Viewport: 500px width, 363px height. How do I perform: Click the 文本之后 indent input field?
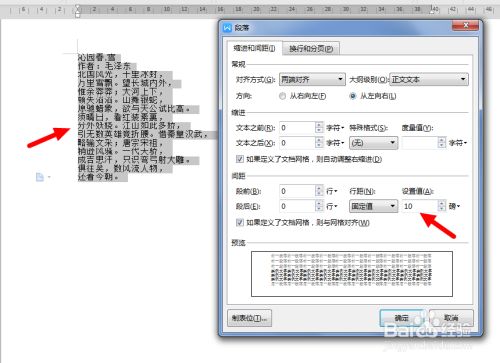tap(297, 143)
